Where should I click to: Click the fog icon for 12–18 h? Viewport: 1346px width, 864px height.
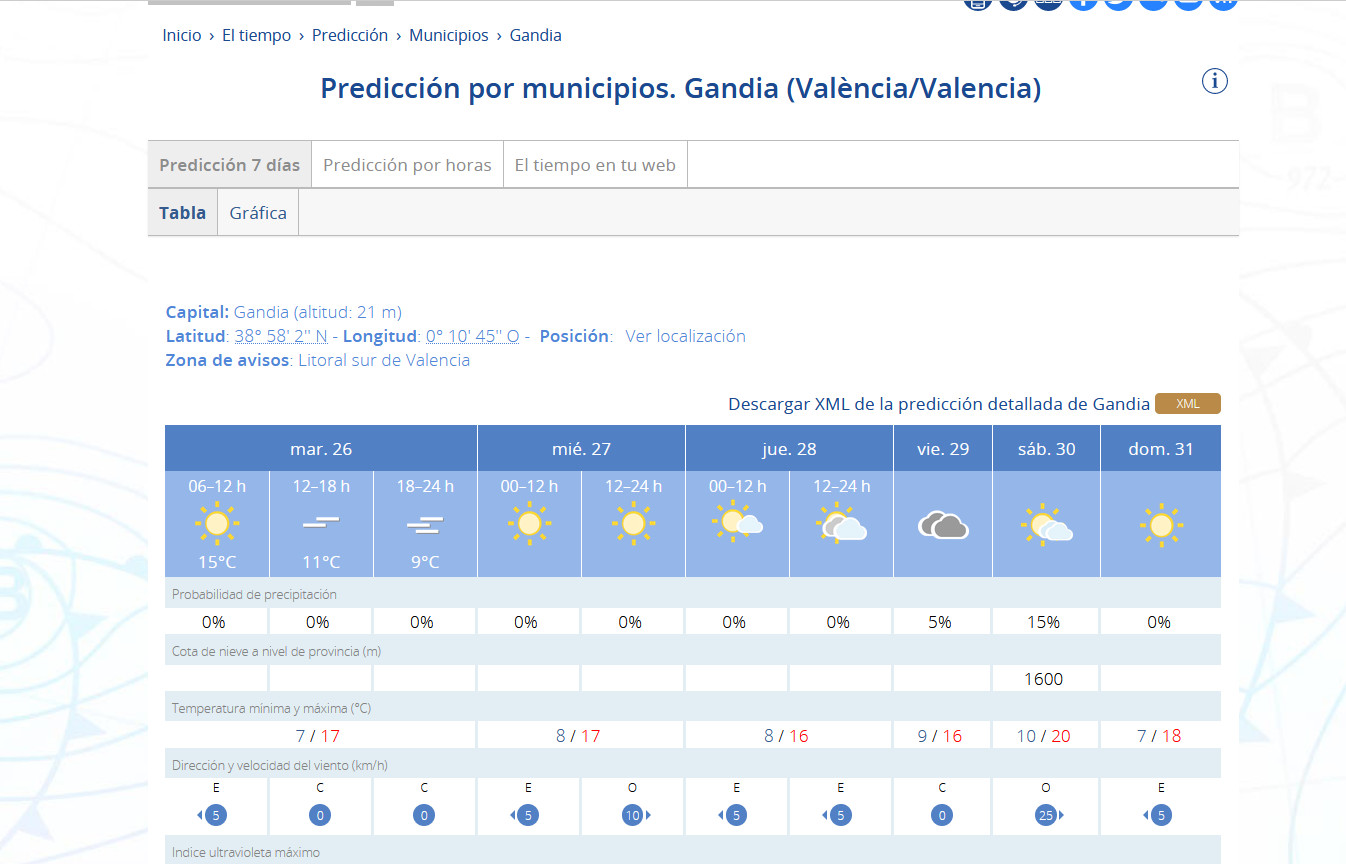tap(321, 523)
